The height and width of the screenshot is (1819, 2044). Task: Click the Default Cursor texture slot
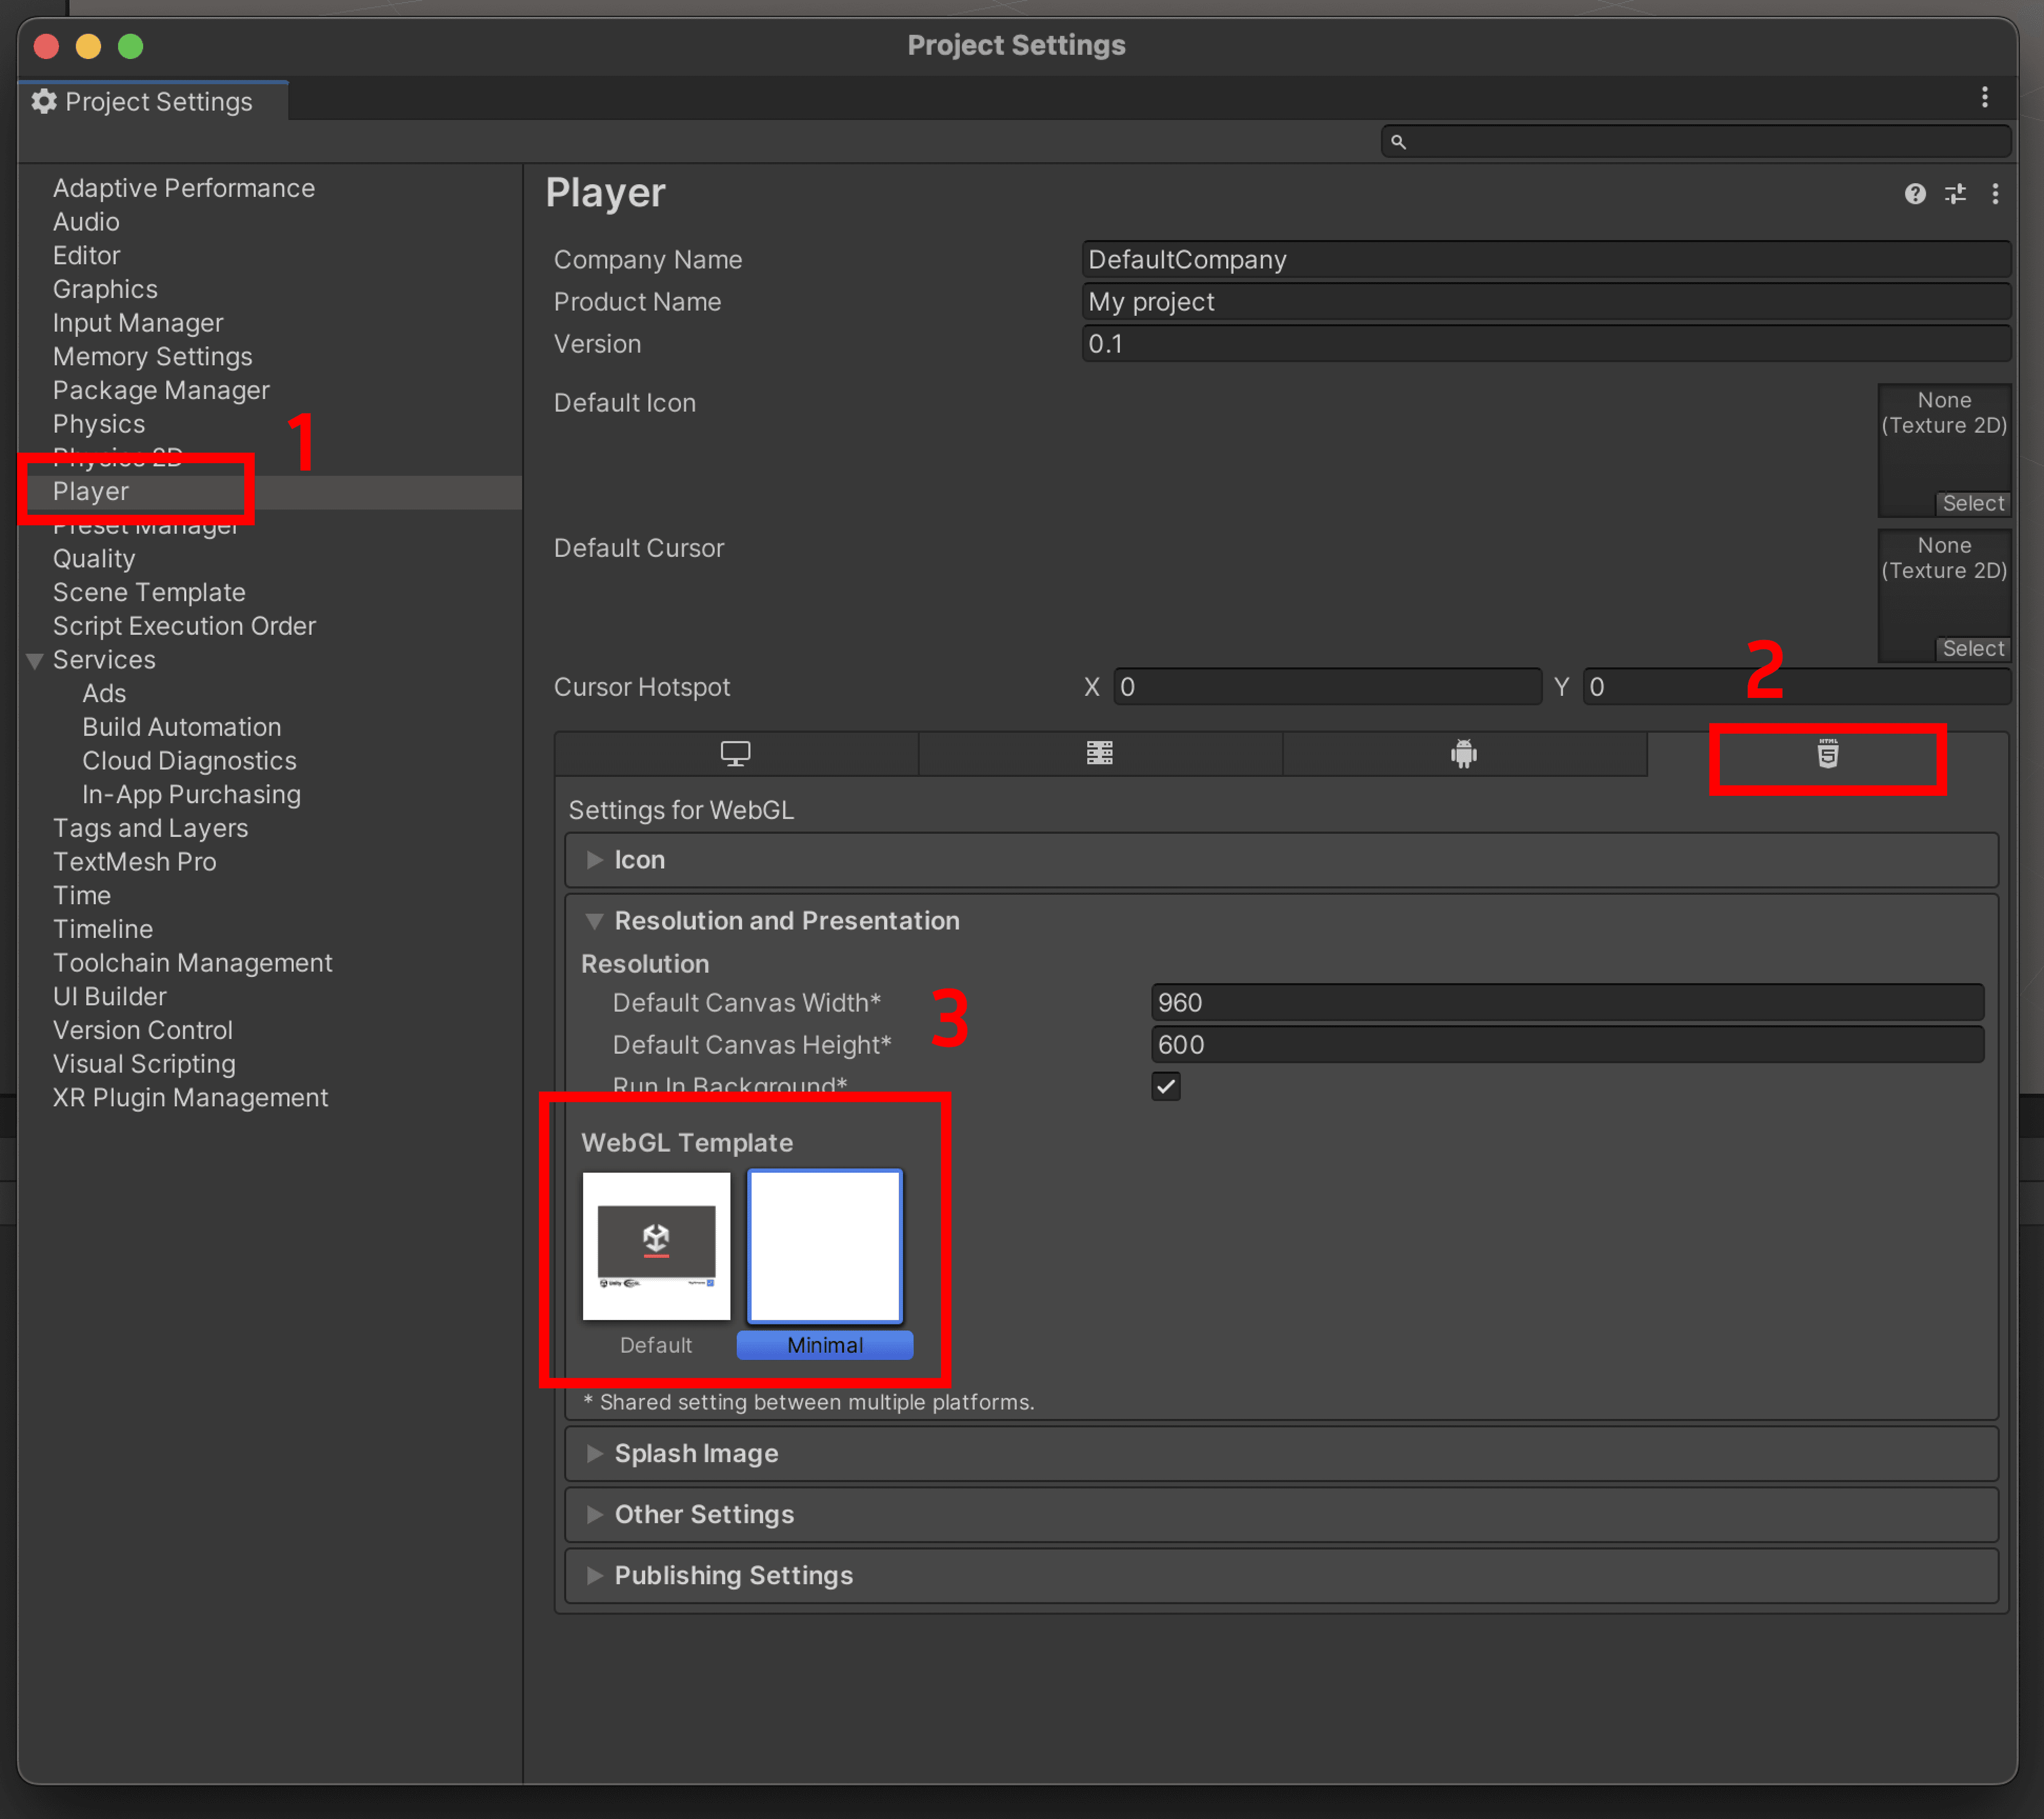point(1944,595)
